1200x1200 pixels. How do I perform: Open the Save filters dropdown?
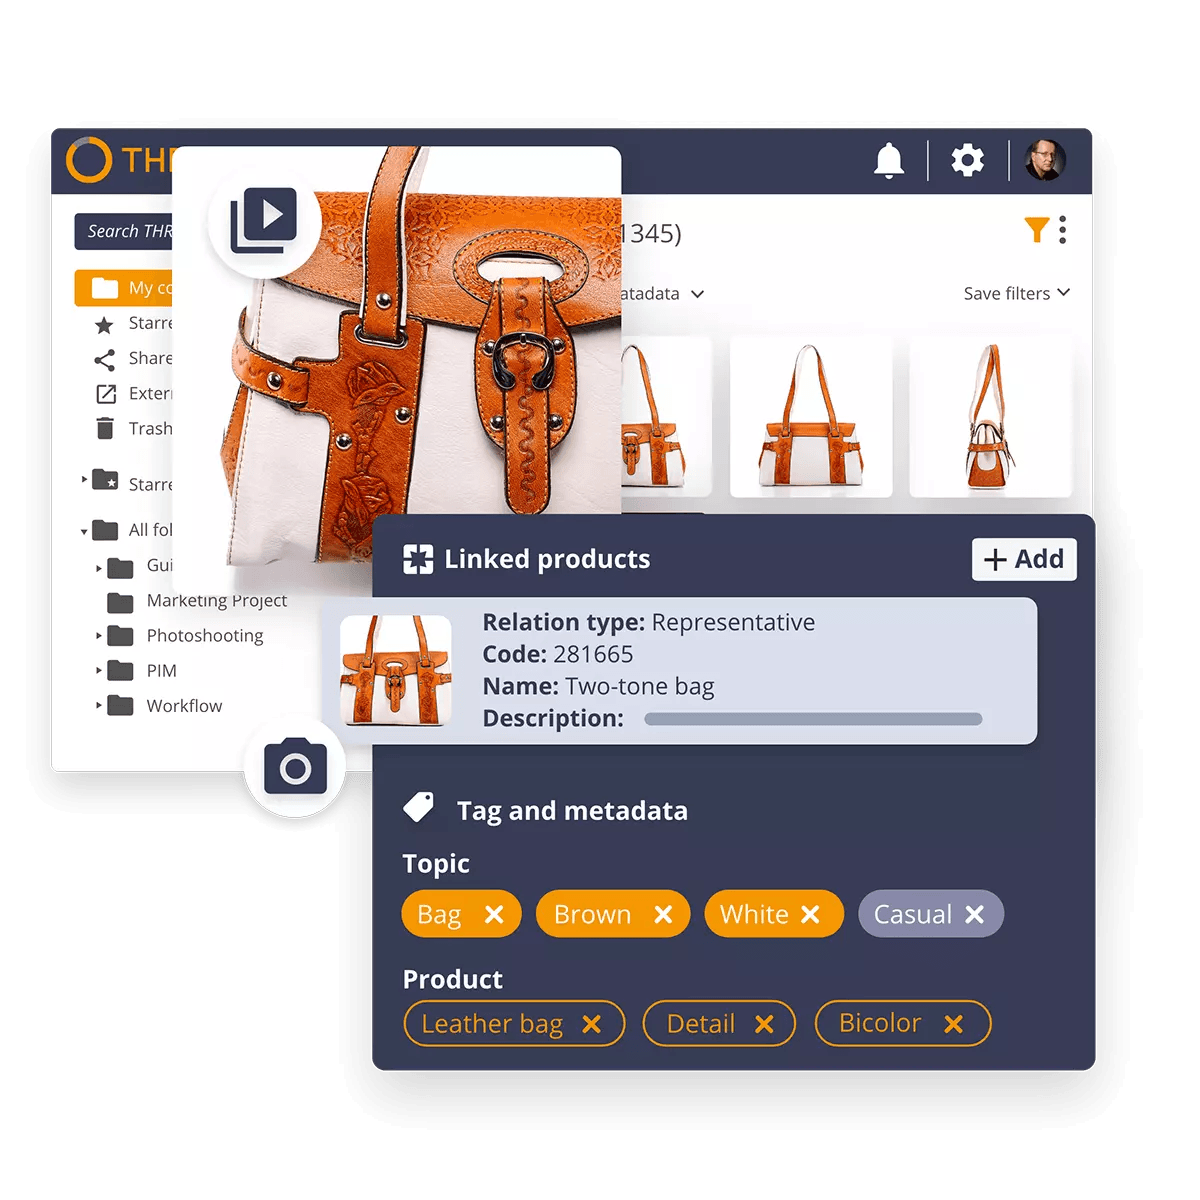[1016, 293]
